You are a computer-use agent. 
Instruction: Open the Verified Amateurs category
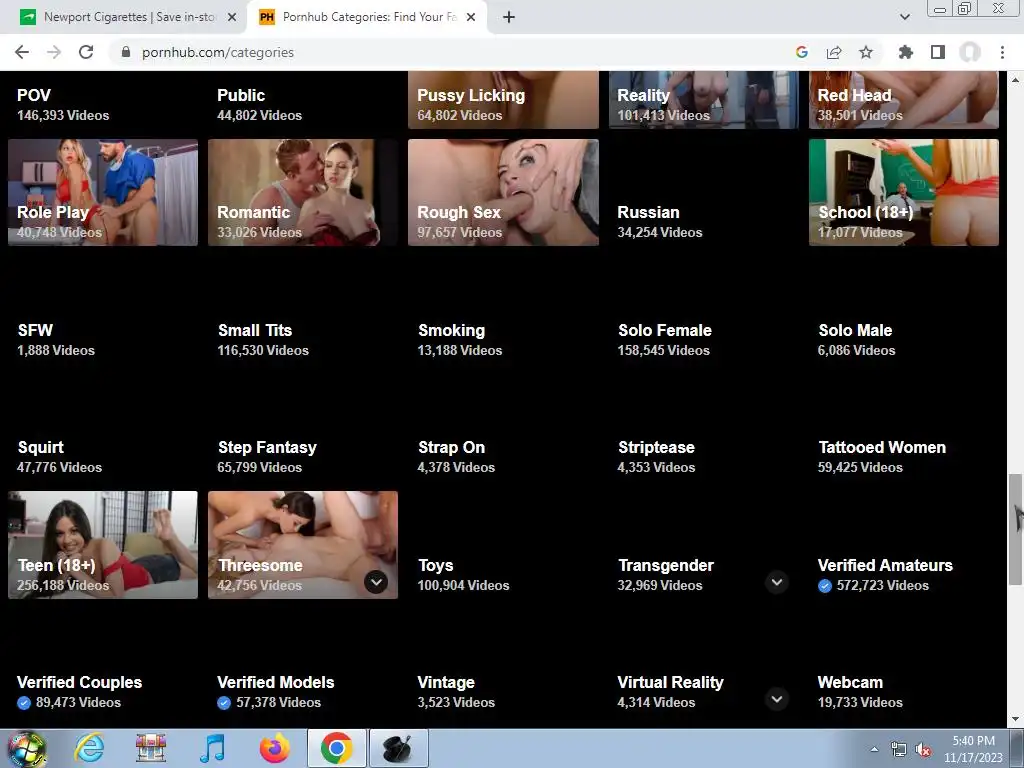885,566
